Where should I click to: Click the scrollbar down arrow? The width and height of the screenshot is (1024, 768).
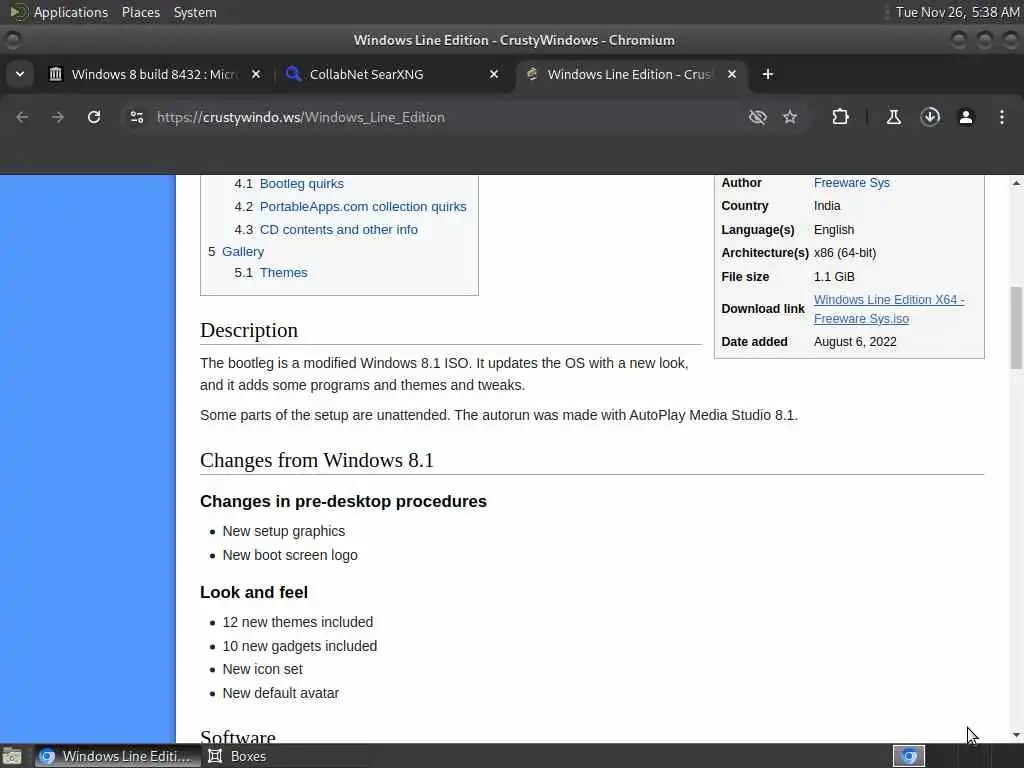1016,735
